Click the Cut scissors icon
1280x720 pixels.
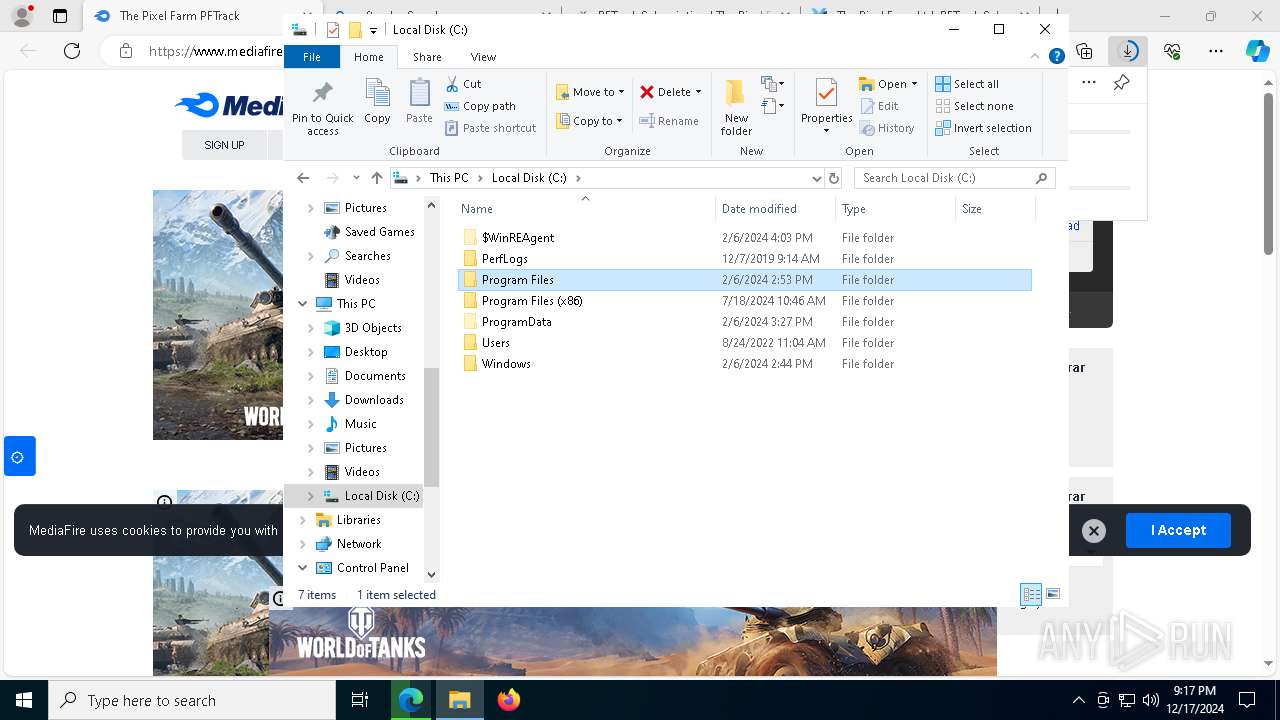[x=452, y=84]
